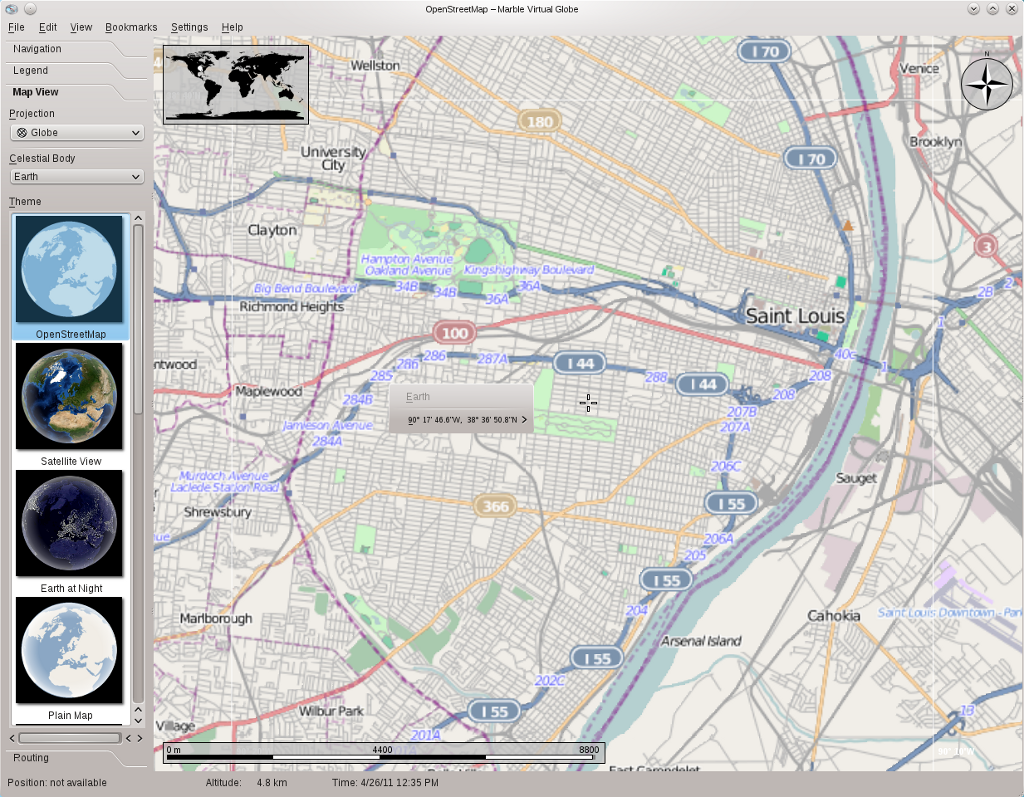The height and width of the screenshot is (797, 1024).
Task: Click the Jamieson Avenue label
Action: point(328,425)
